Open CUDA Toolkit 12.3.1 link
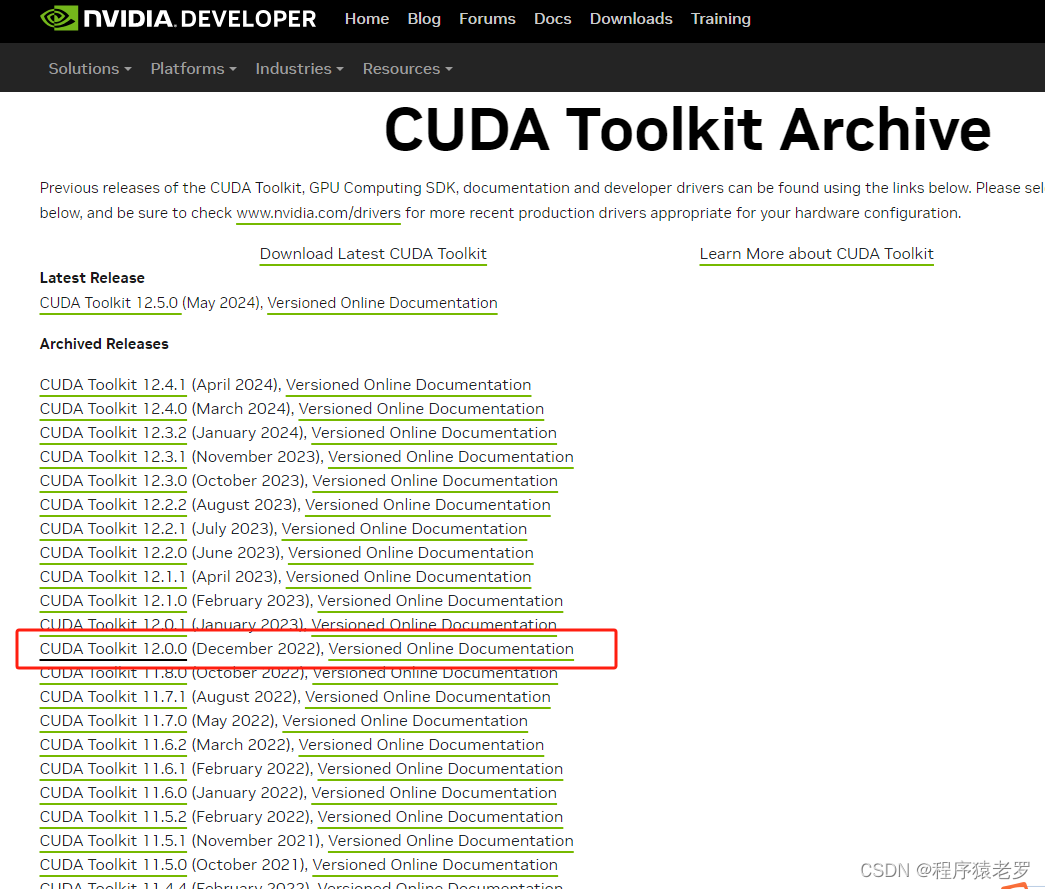Image resolution: width=1045 pixels, height=889 pixels. [x=113, y=457]
